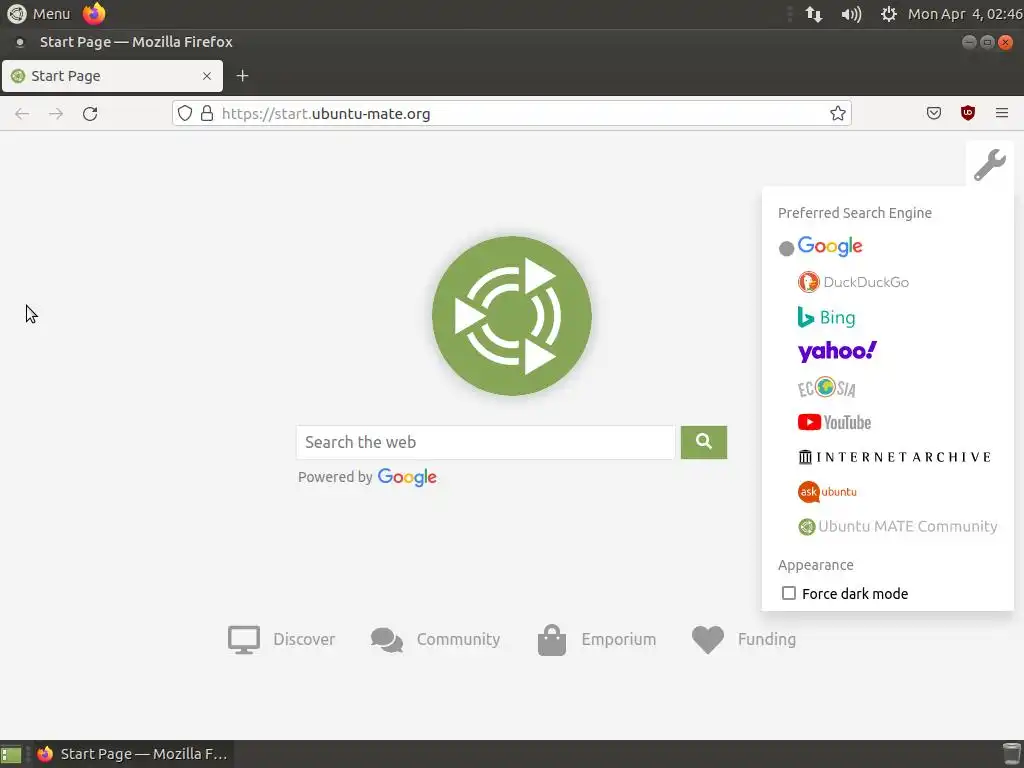Screen dimensions: 1024x768
Task: Open the Emporium link
Action: 596,639
